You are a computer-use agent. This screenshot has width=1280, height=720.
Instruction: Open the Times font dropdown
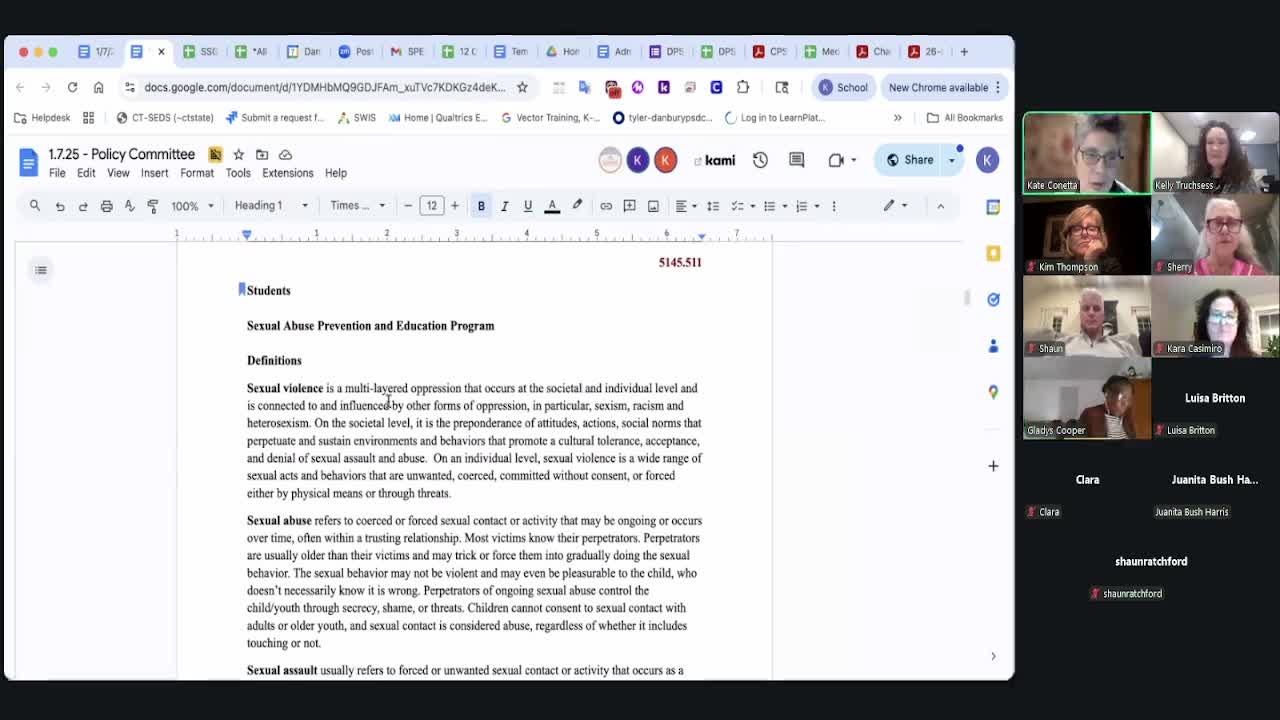coord(357,206)
